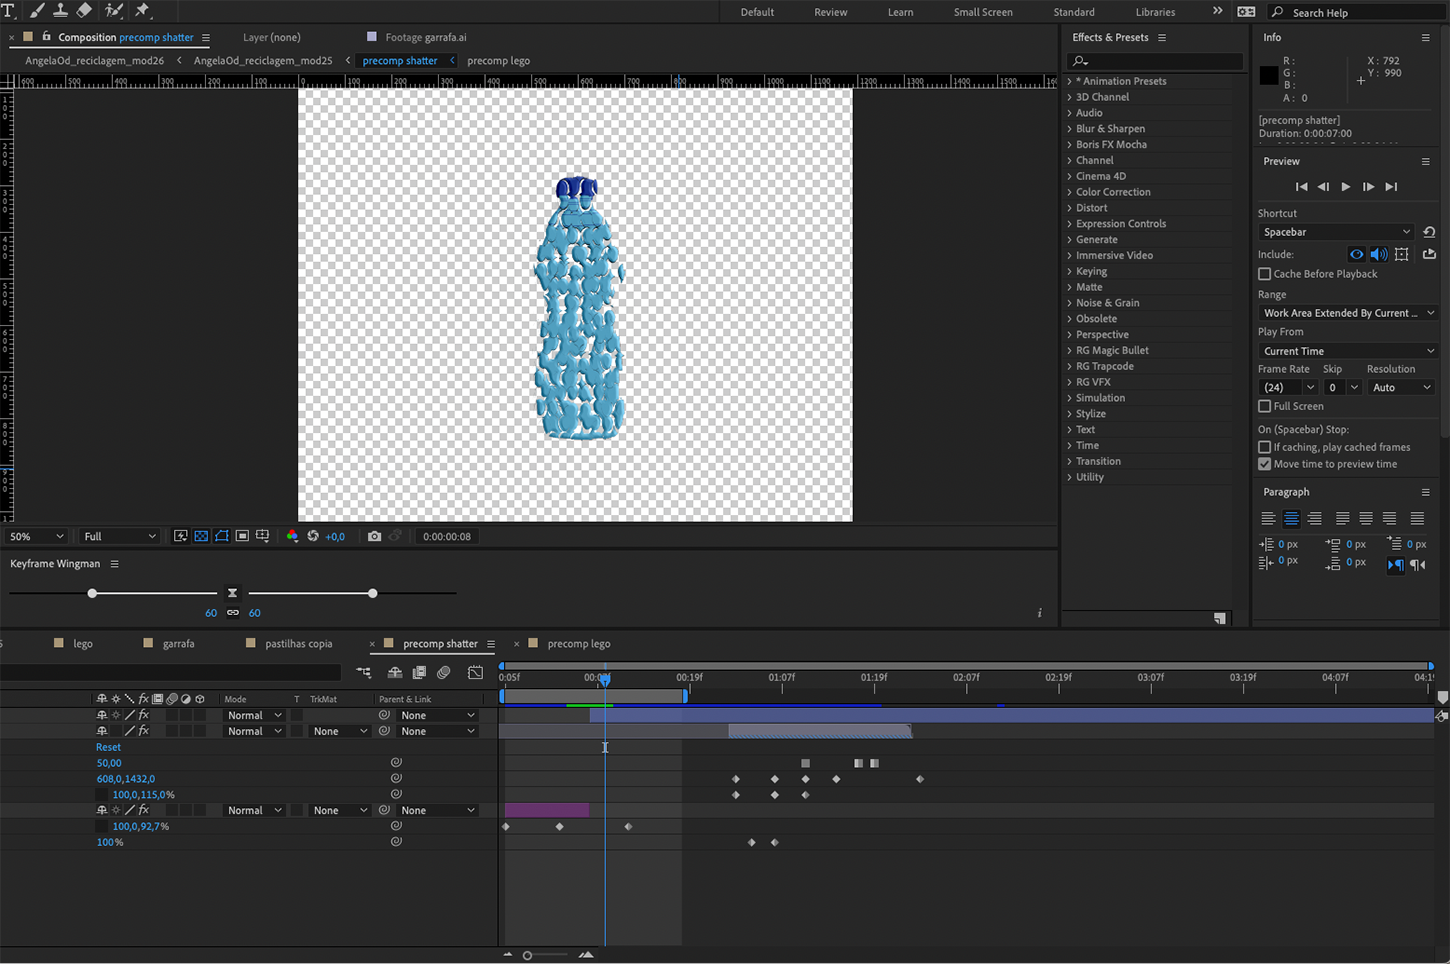Toggle audio inclusion speaker icon in Preview
1450x964 pixels.
coord(1378,254)
